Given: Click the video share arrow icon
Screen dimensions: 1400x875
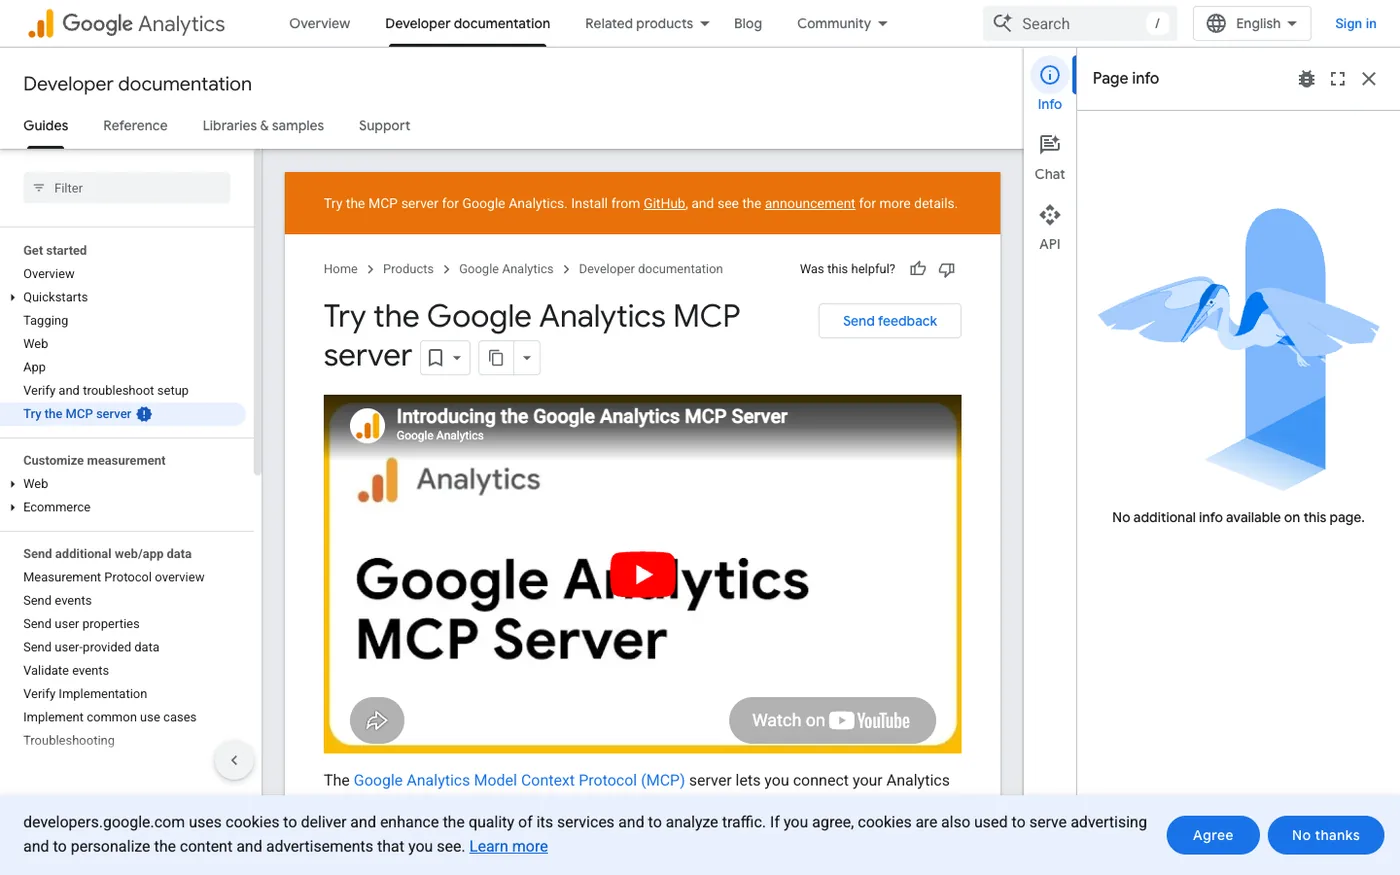Looking at the screenshot, I should (377, 720).
